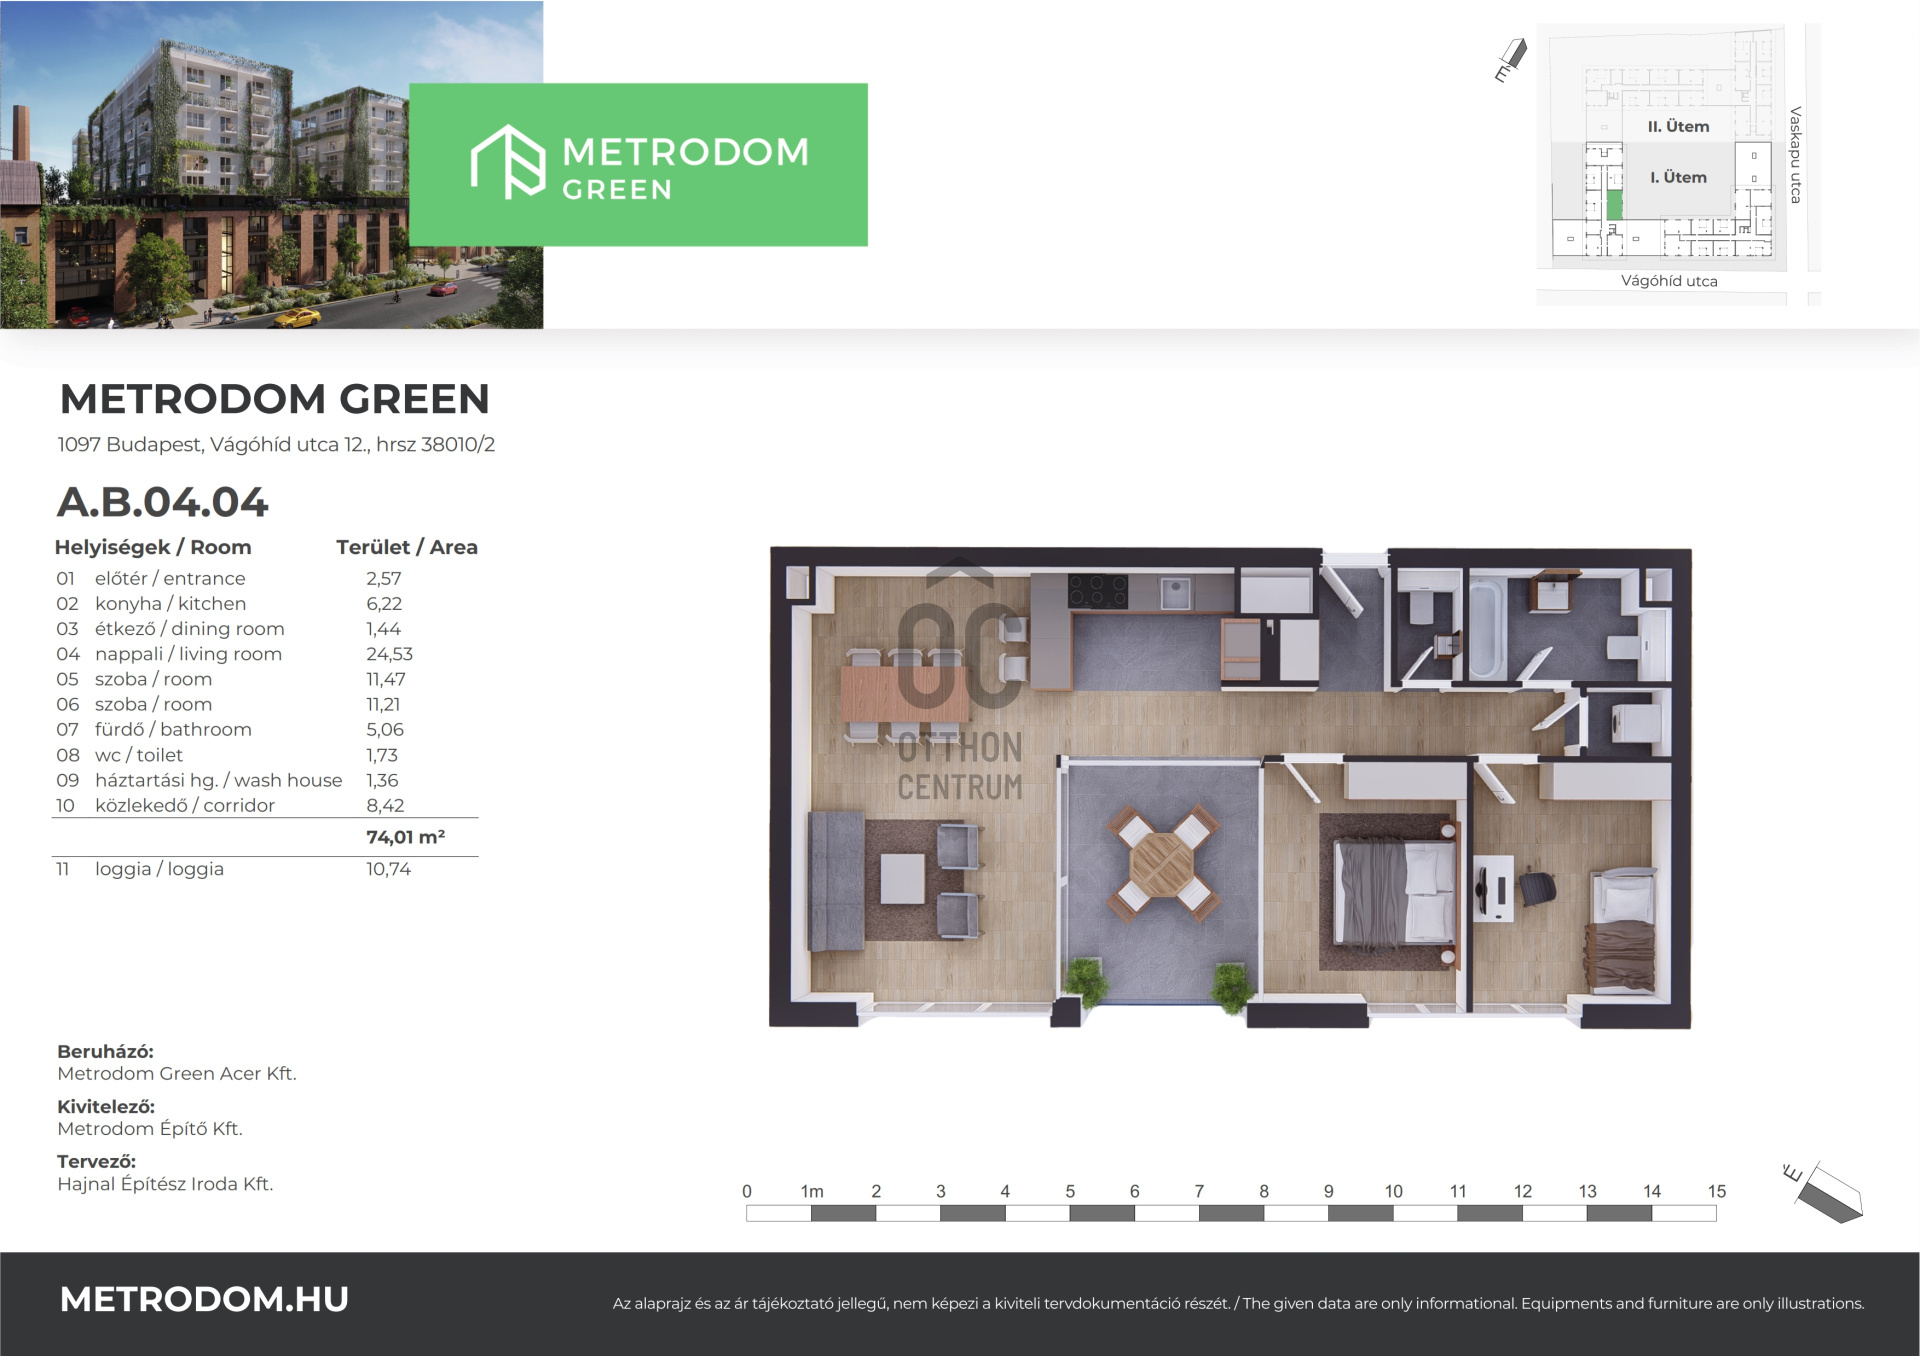
Task: Click the Metrodom Green house logo icon
Action: coord(508,162)
